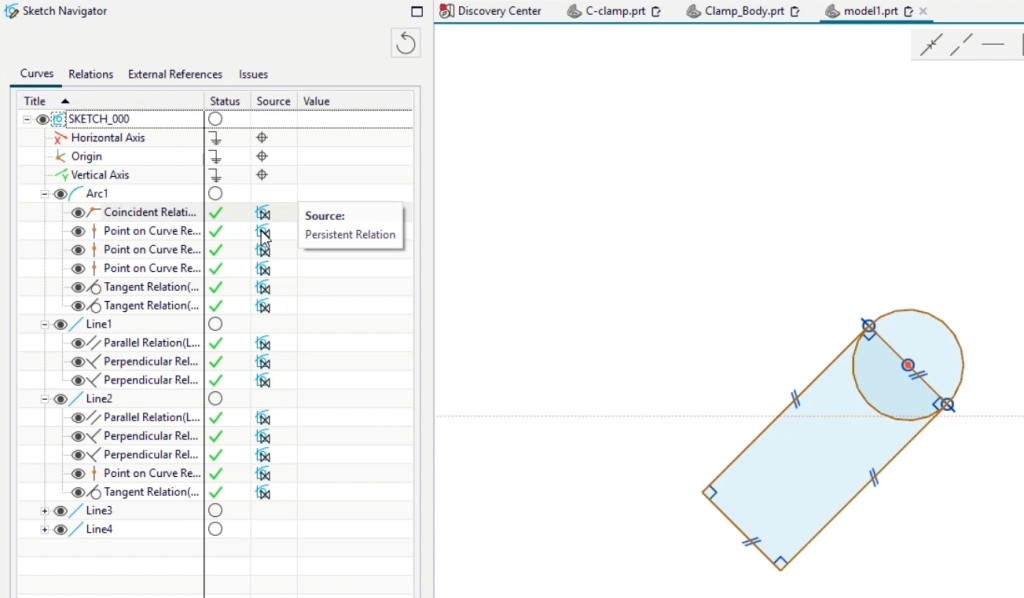Open the Relations tab
Viewport: 1024px width, 598px height.
pos(91,74)
